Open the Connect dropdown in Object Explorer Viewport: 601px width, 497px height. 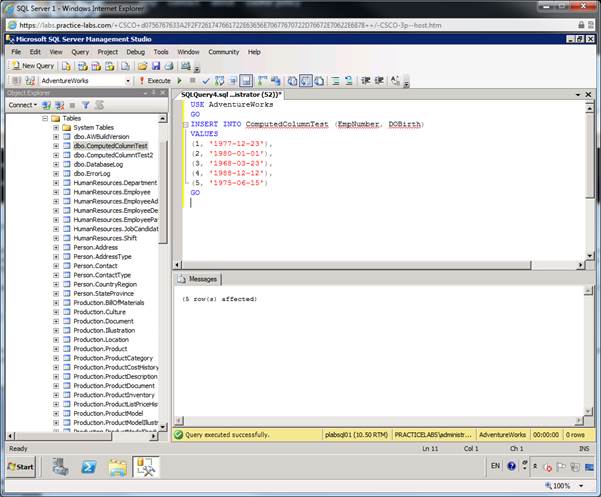pos(23,105)
